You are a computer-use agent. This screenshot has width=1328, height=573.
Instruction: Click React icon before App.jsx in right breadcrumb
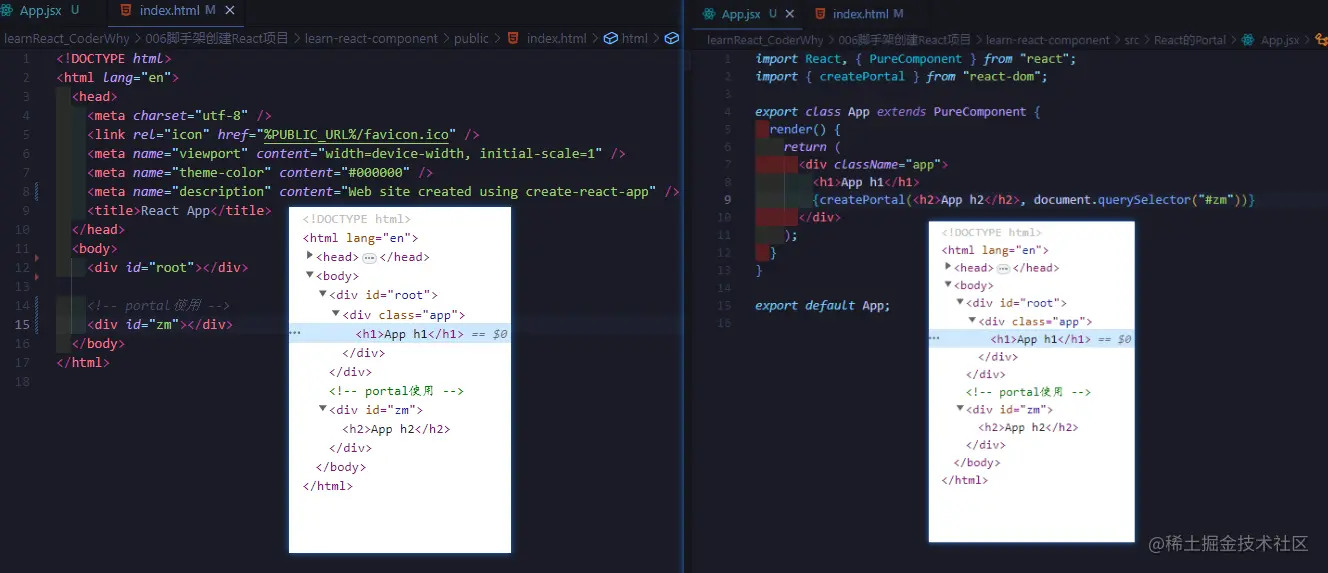1248,41
